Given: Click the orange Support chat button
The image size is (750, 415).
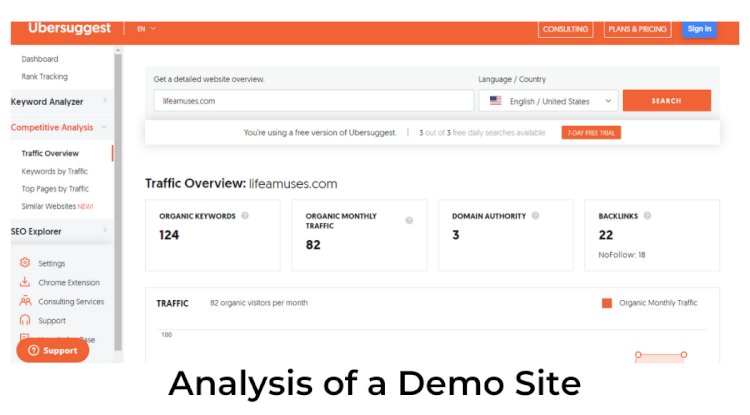Looking at the screenshot, I should pyautogui.click(x=53, y=350).
